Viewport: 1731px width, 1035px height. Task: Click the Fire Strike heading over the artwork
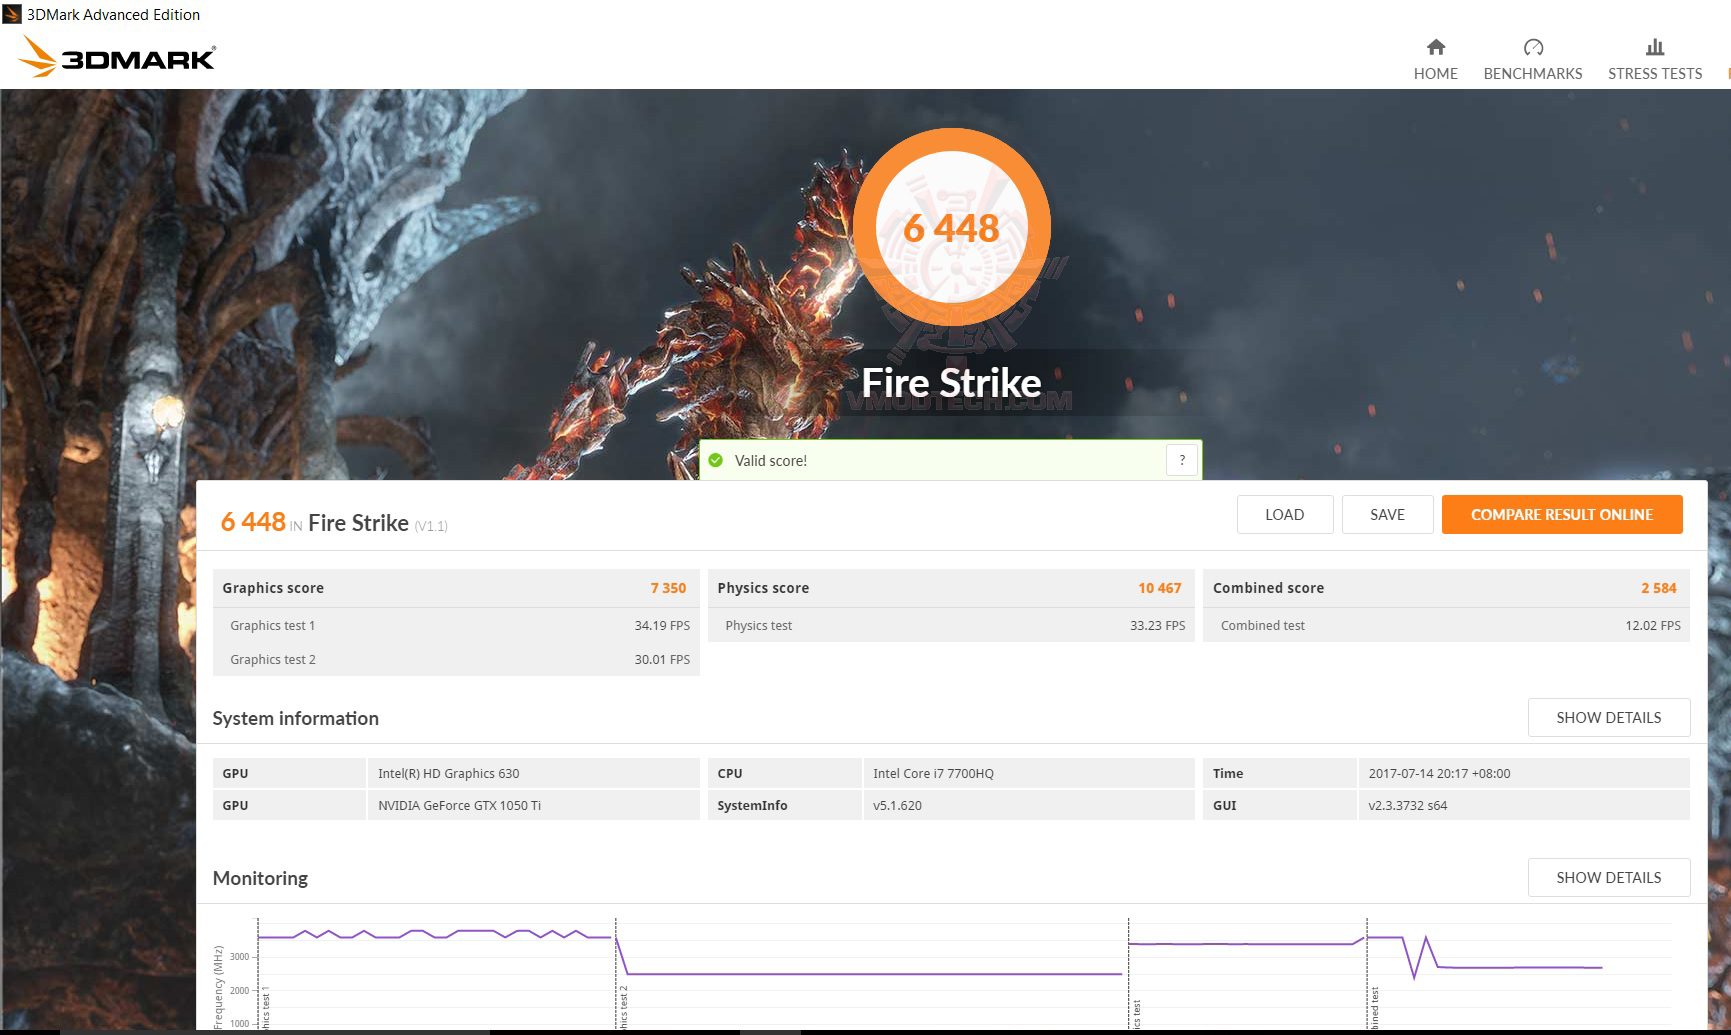[951, 383]
